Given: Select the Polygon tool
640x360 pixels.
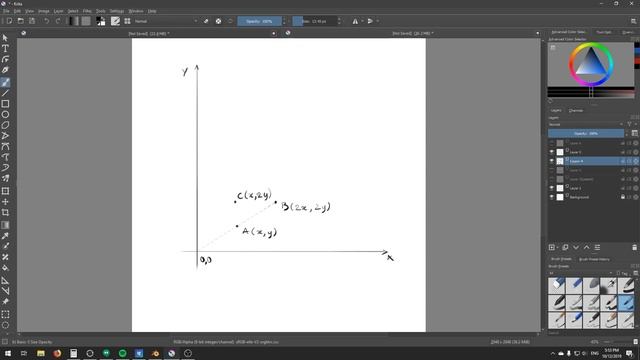Looking at the screenshot, I should [5, 125].
